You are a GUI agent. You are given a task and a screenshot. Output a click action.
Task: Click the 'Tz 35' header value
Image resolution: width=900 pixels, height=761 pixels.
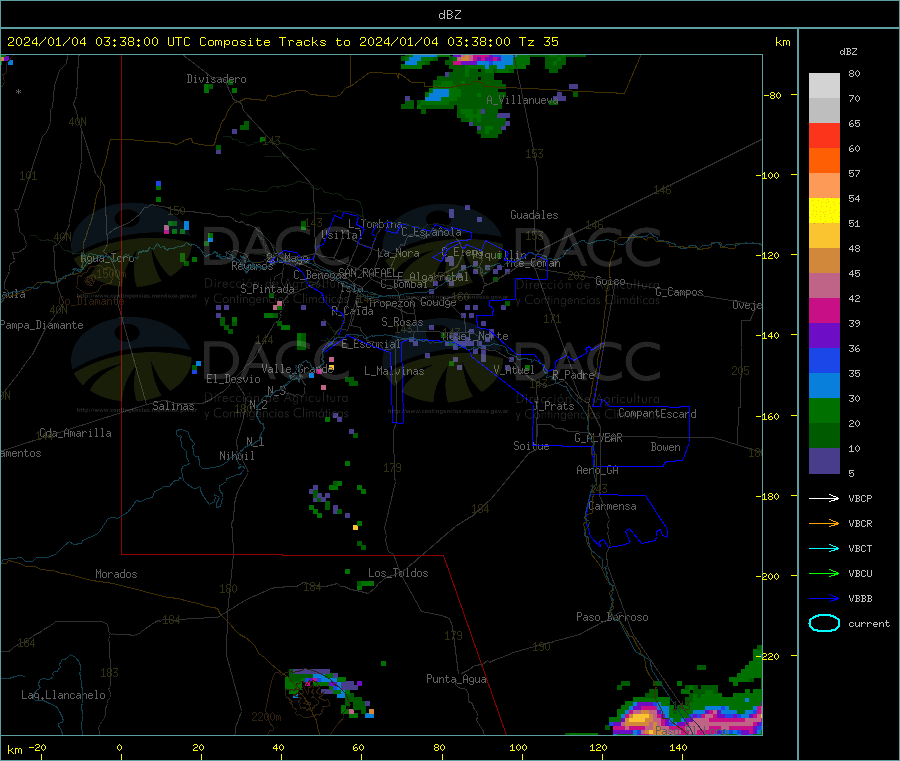click(x=538, y=42)
